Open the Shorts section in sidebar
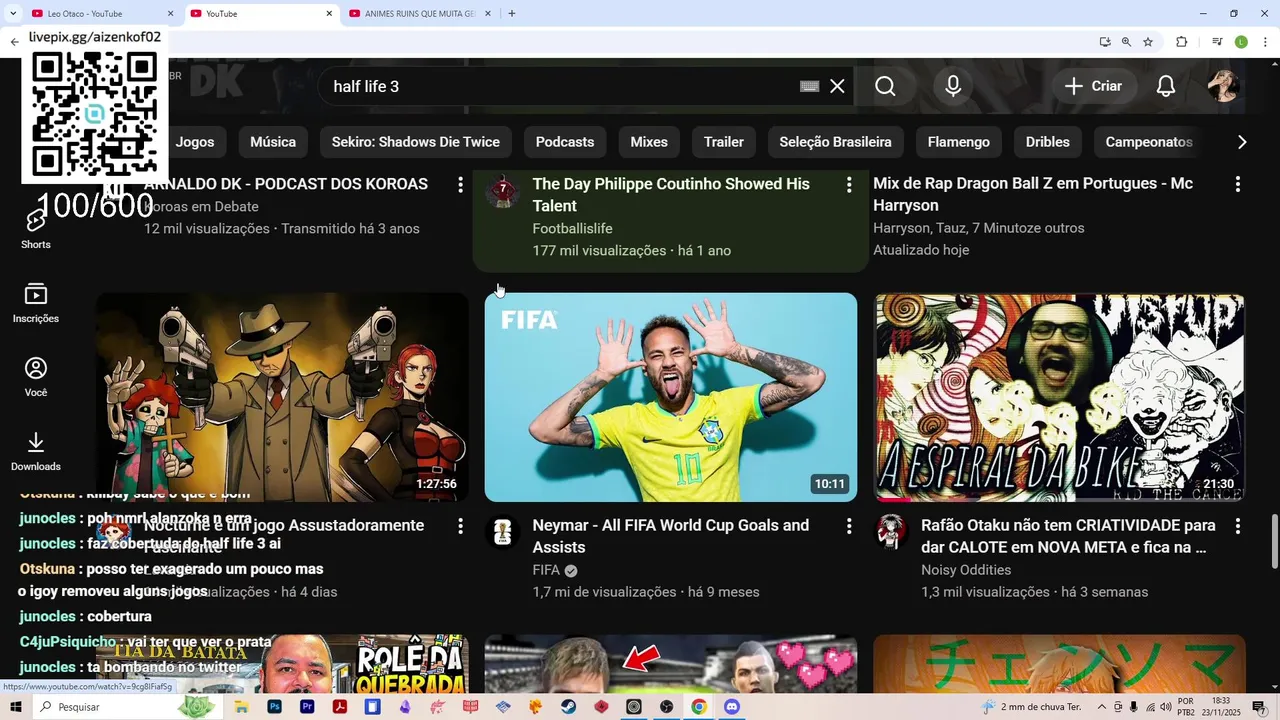Image resolution: width=1280 pixels, height=720 pixels. coord(36,230)
